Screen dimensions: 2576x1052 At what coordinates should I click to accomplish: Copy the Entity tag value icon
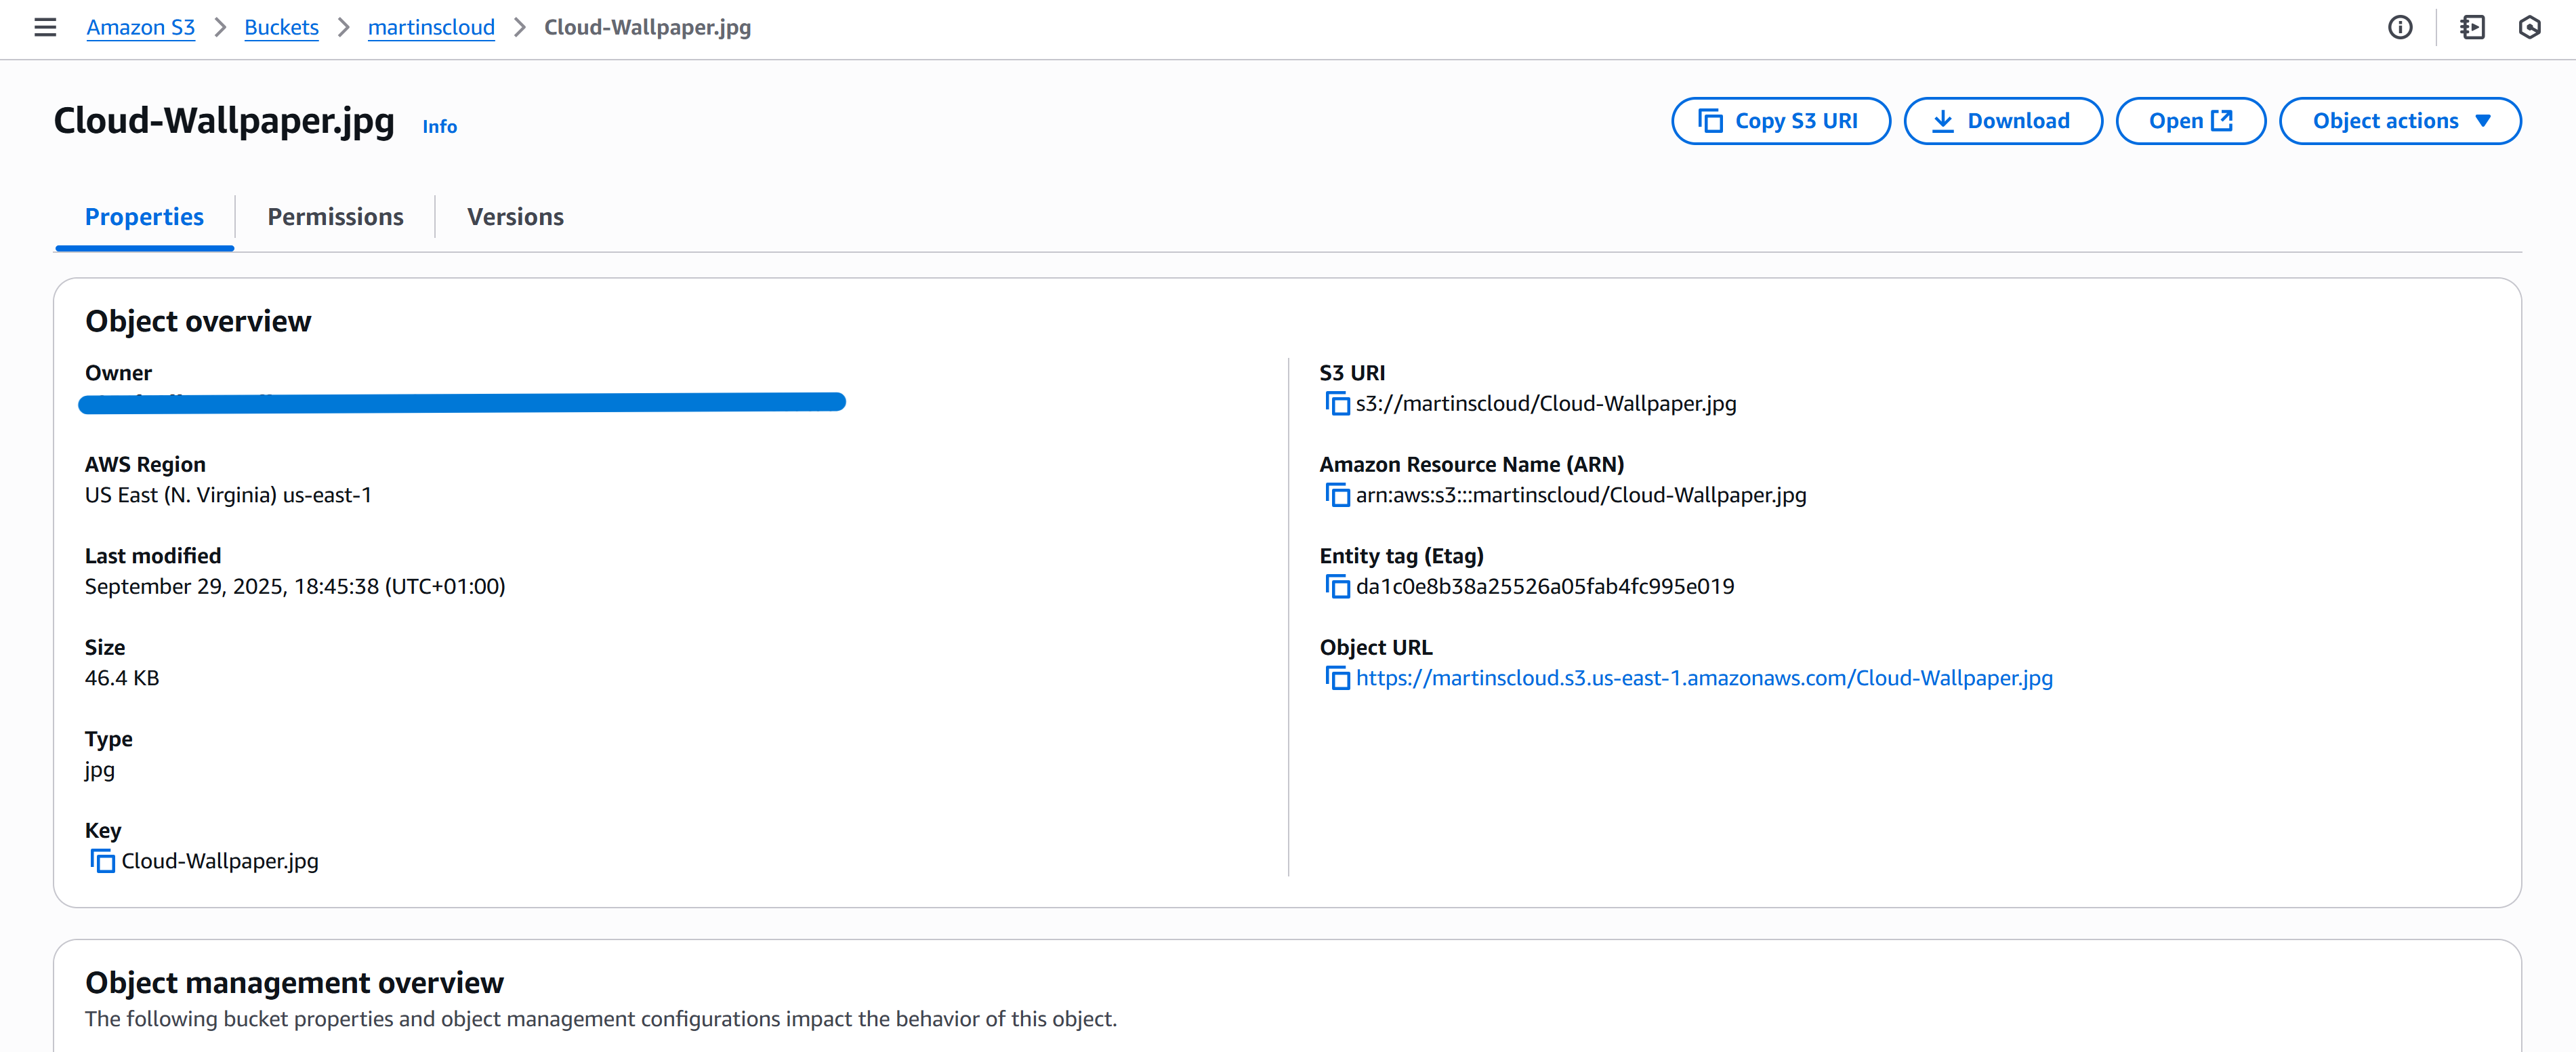pos(1337,586)
